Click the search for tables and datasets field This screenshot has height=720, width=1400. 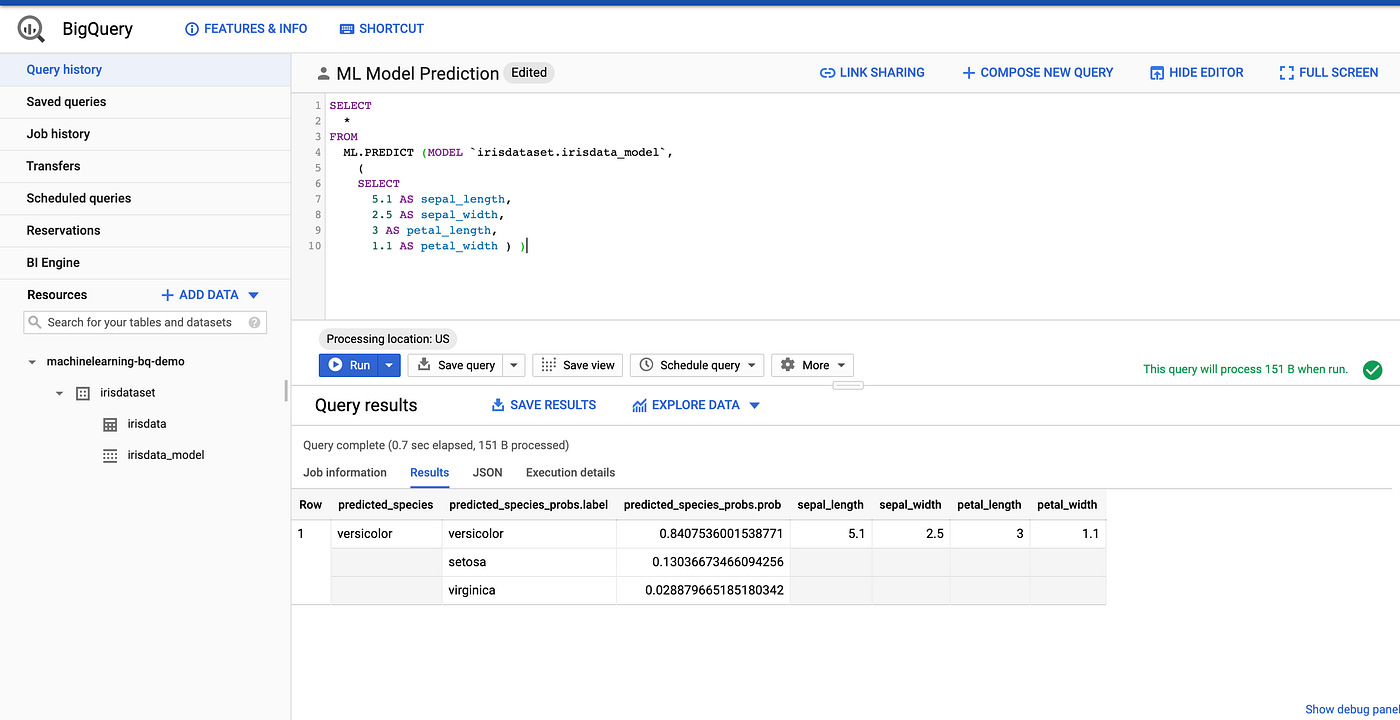point(140,322)
